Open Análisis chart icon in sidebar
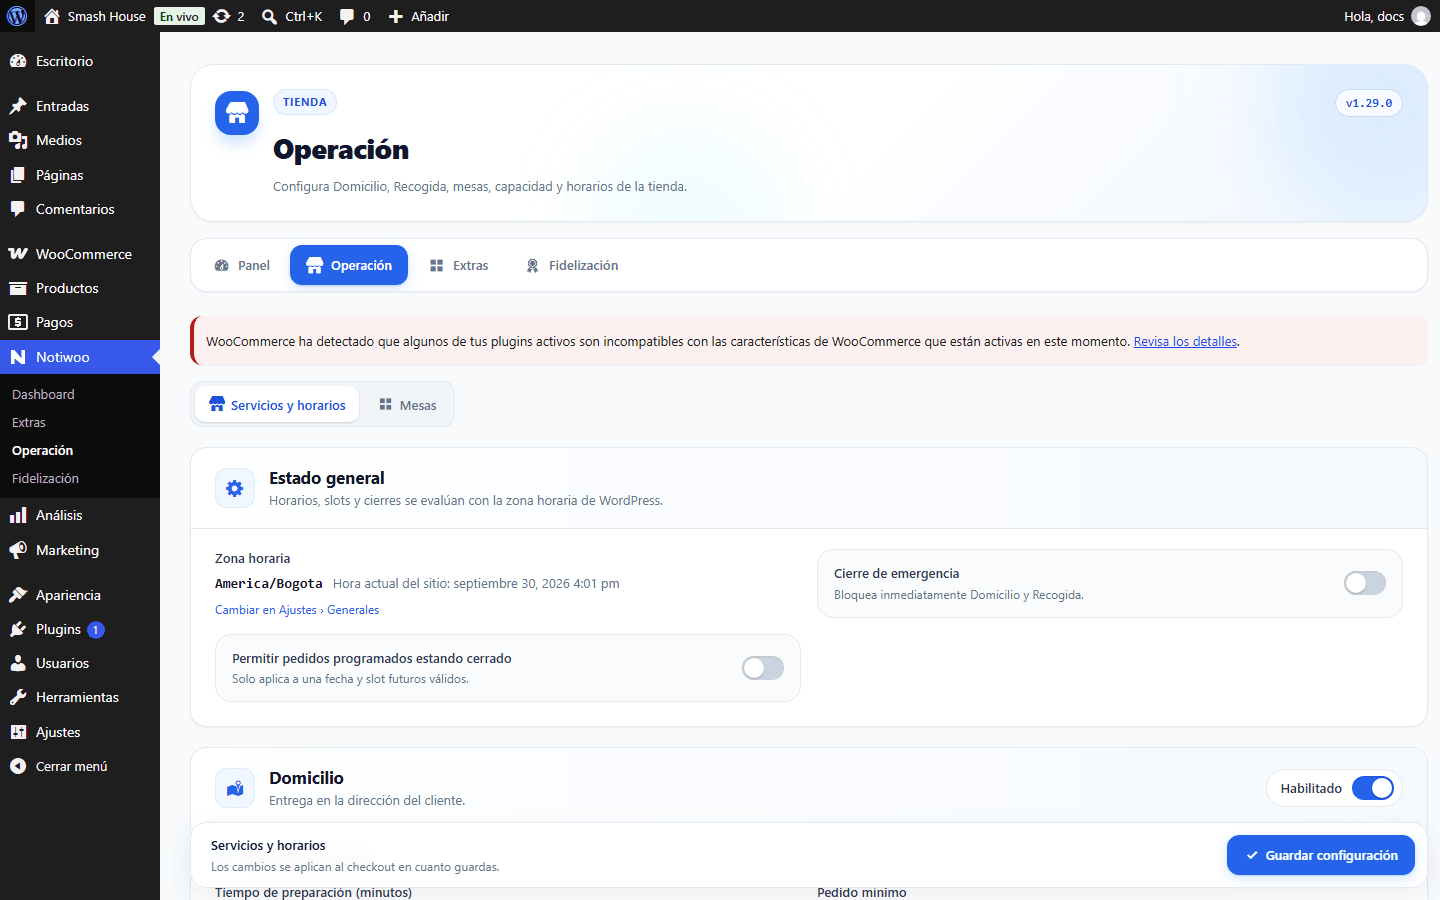 click(18, 515)
